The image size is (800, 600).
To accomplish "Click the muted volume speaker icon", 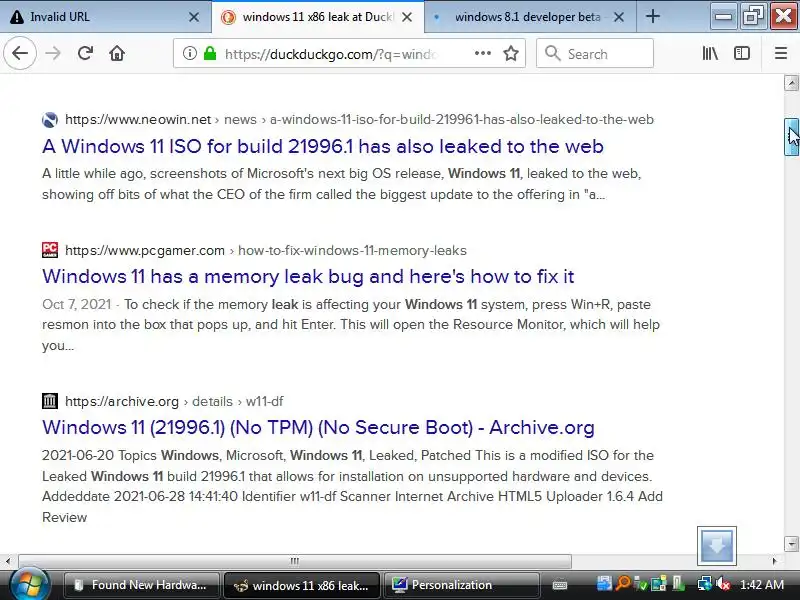I will (722, 584).
